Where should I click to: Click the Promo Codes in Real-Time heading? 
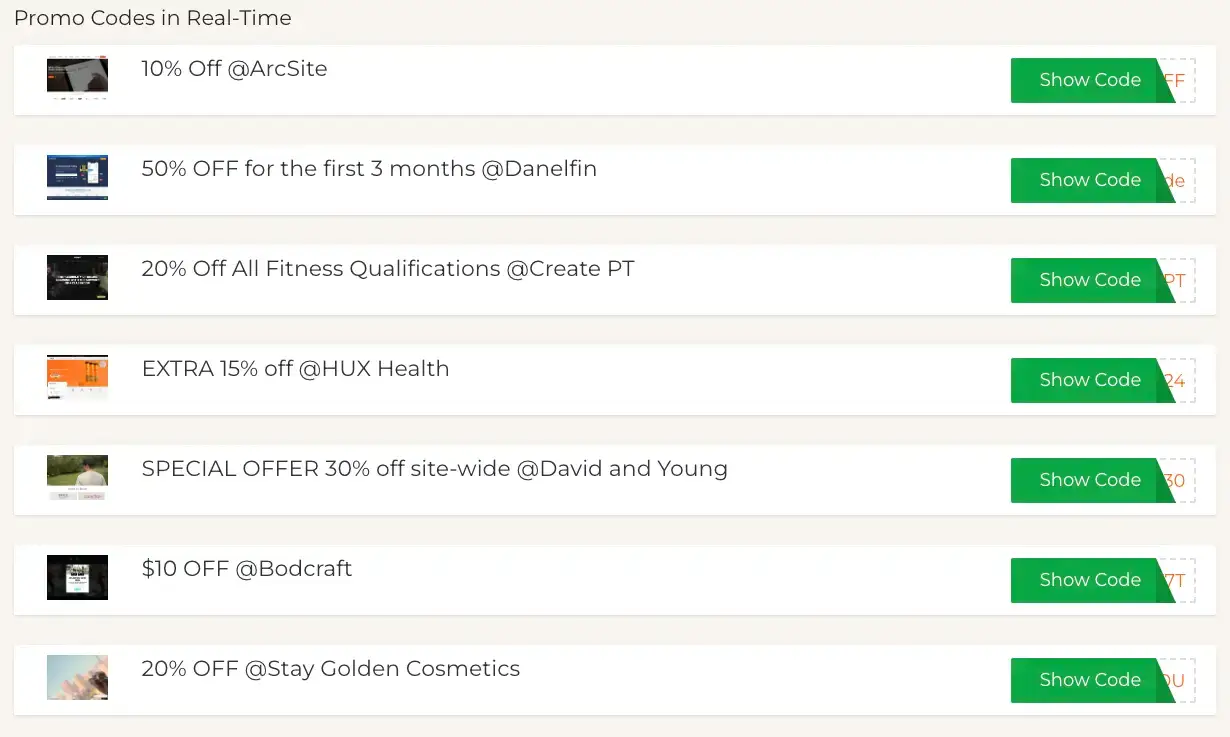click(153, 17)
